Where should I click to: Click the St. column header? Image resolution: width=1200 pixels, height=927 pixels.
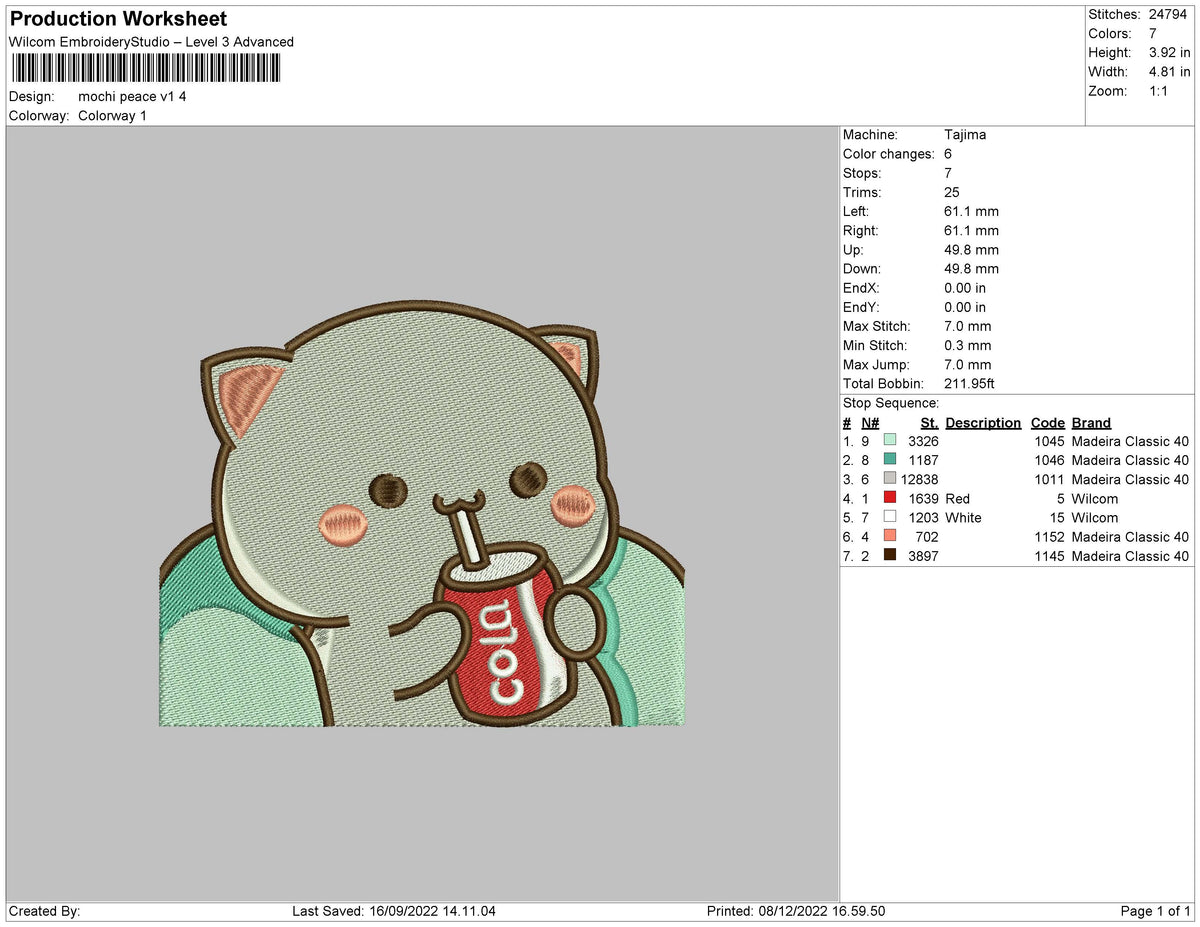[929, 423]
